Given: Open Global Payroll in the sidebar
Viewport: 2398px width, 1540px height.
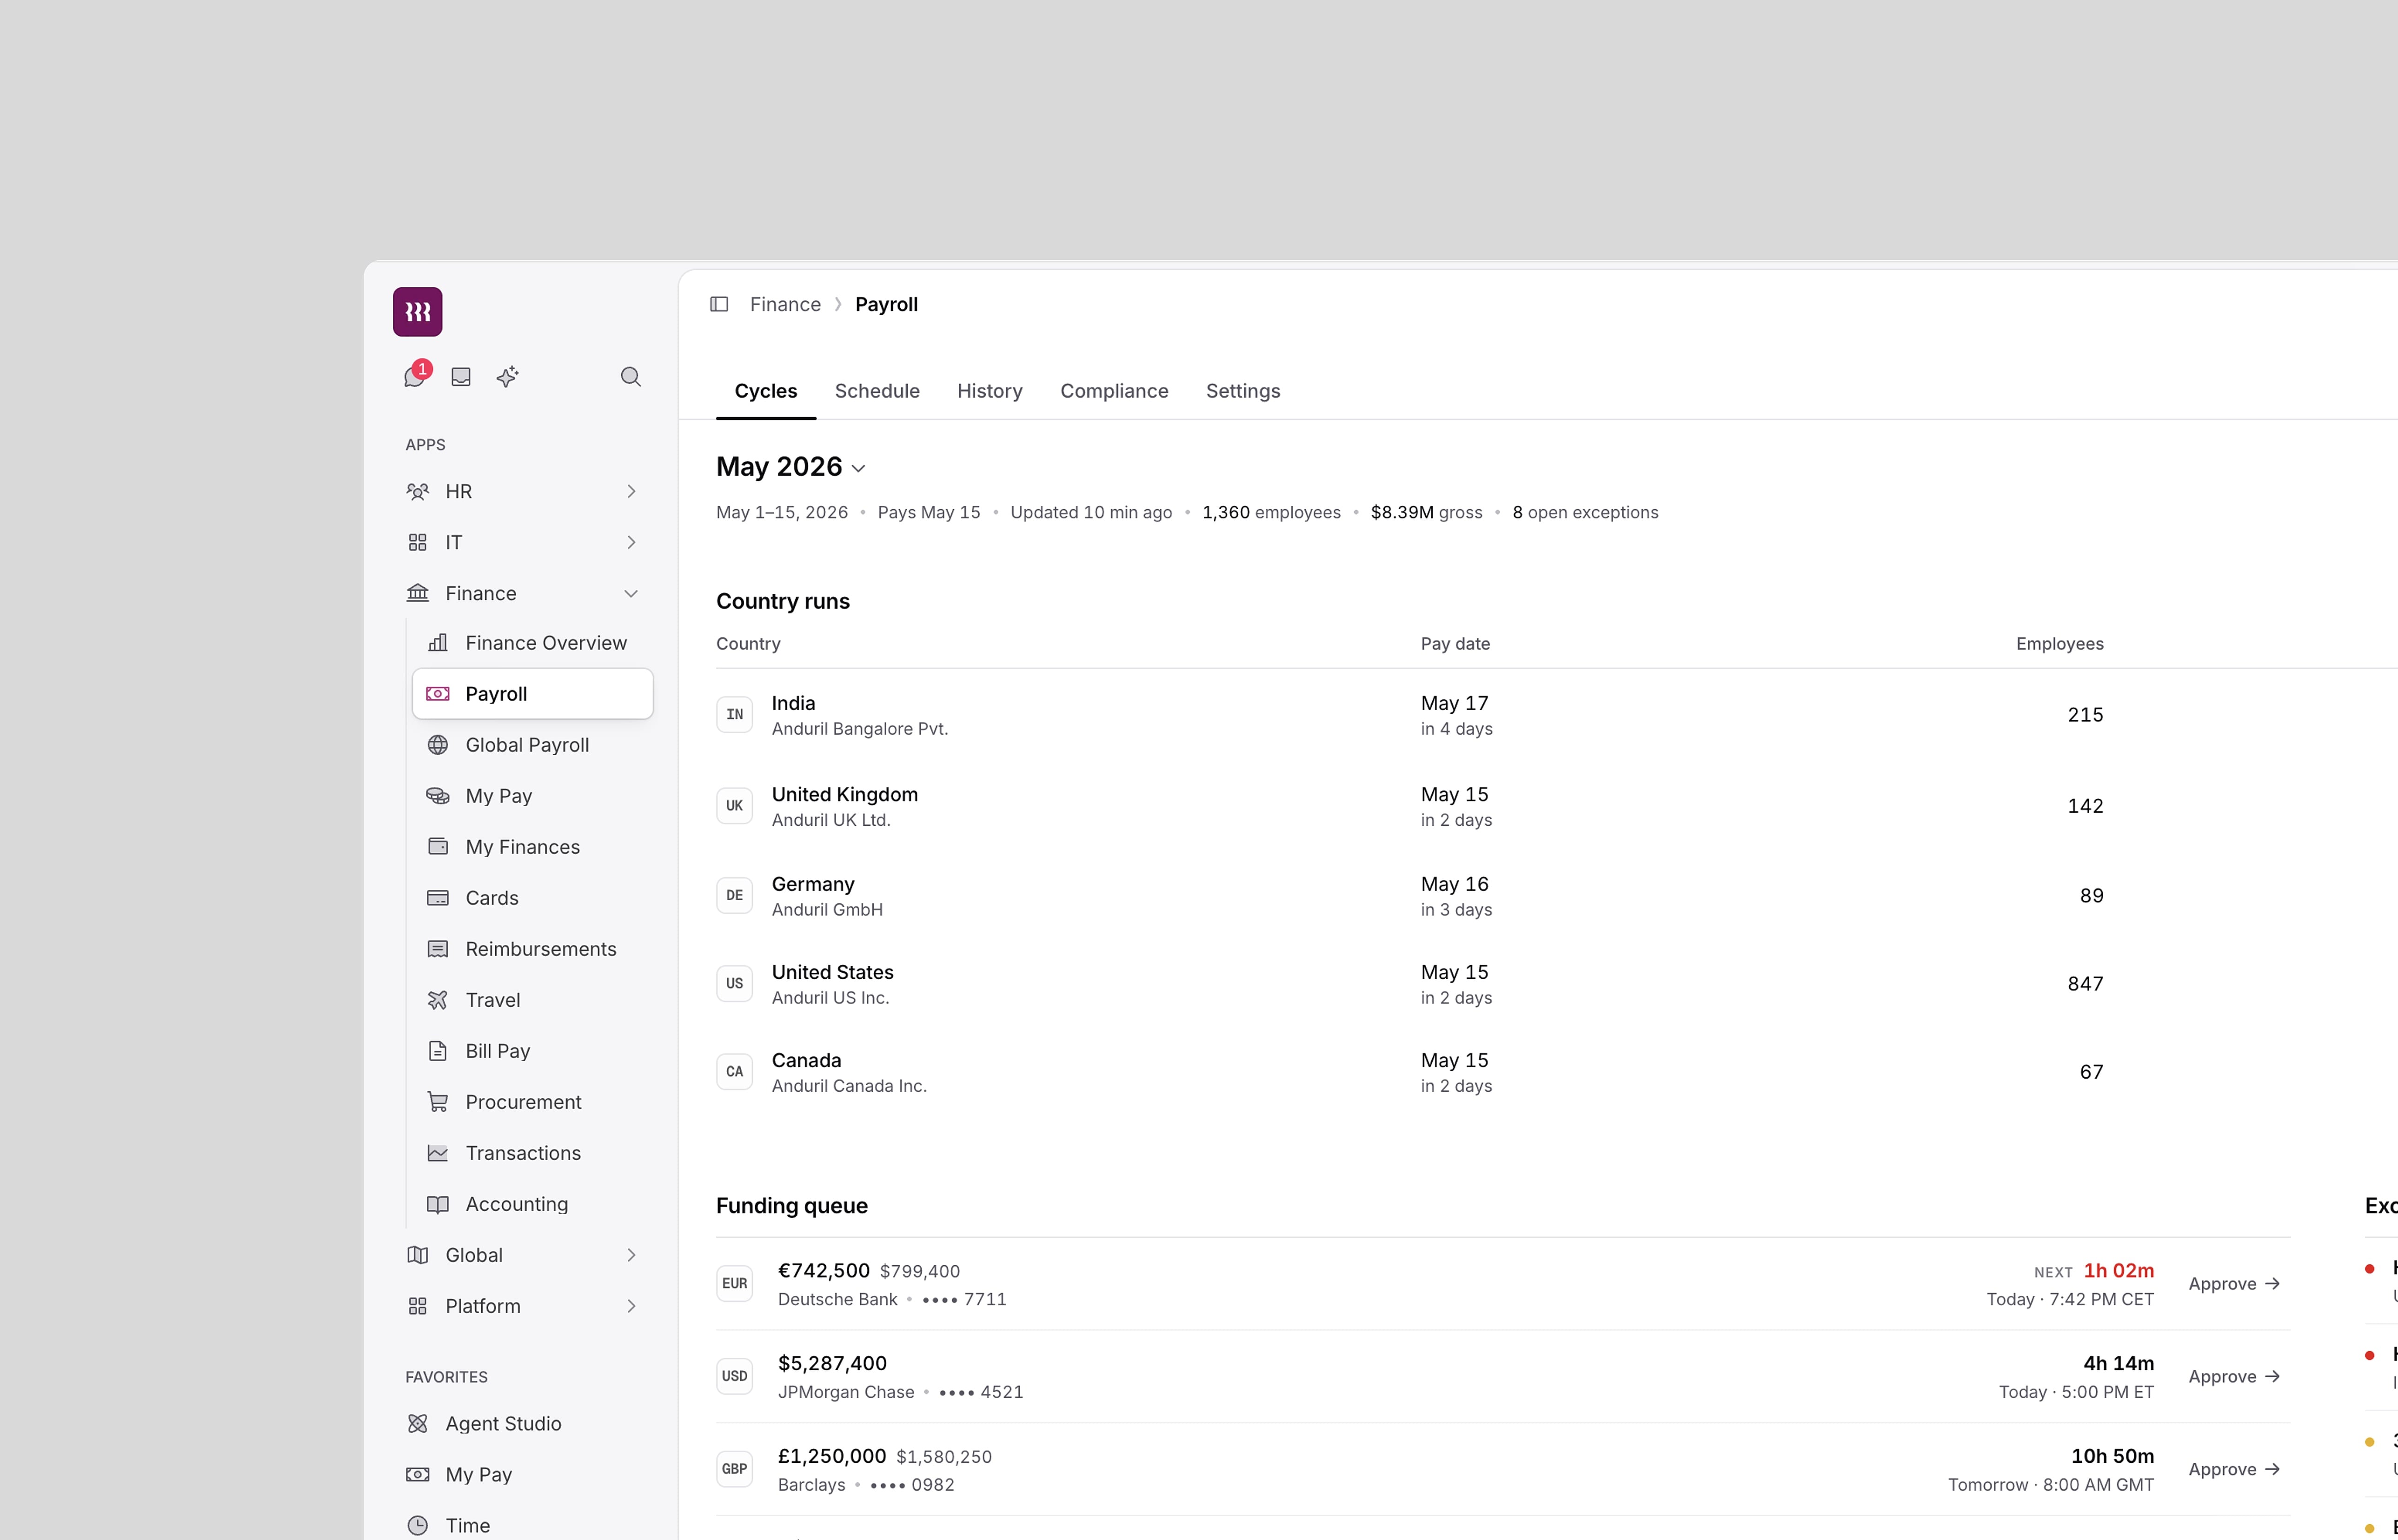Looking at the screenshot, I should [532, 745].
